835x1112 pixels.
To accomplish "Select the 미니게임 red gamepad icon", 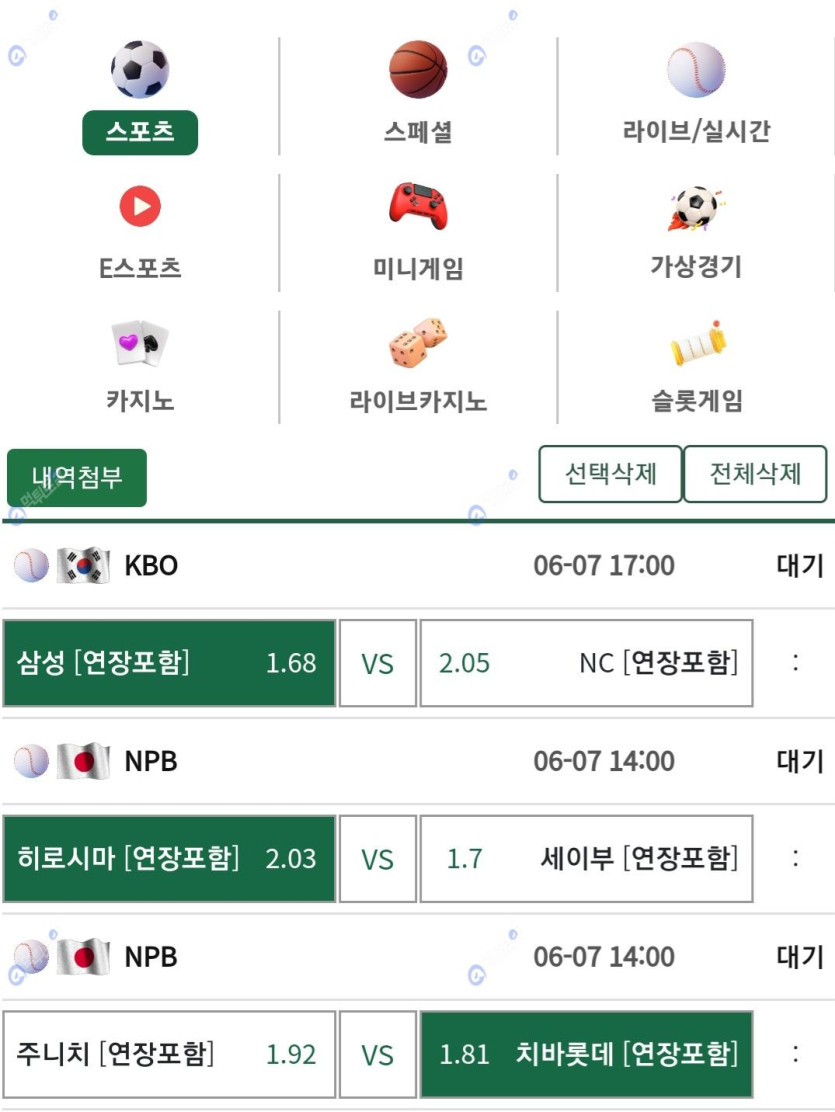I will [x=418, y=206].
